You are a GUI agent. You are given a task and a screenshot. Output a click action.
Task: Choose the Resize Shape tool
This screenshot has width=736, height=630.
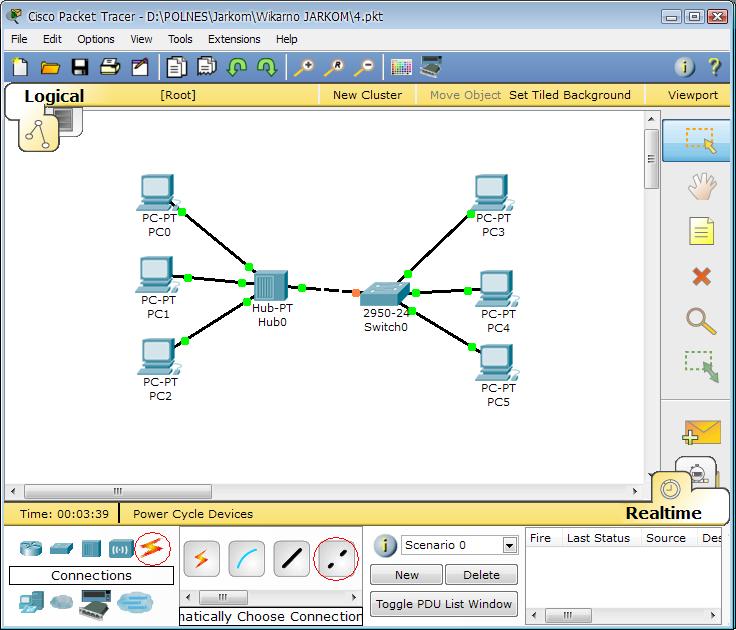coord(702,366)
